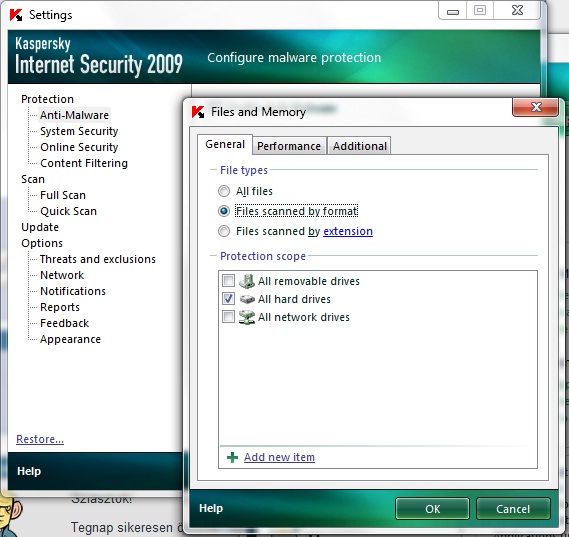
Task: Click the removable drives icon
Action: 247,281
